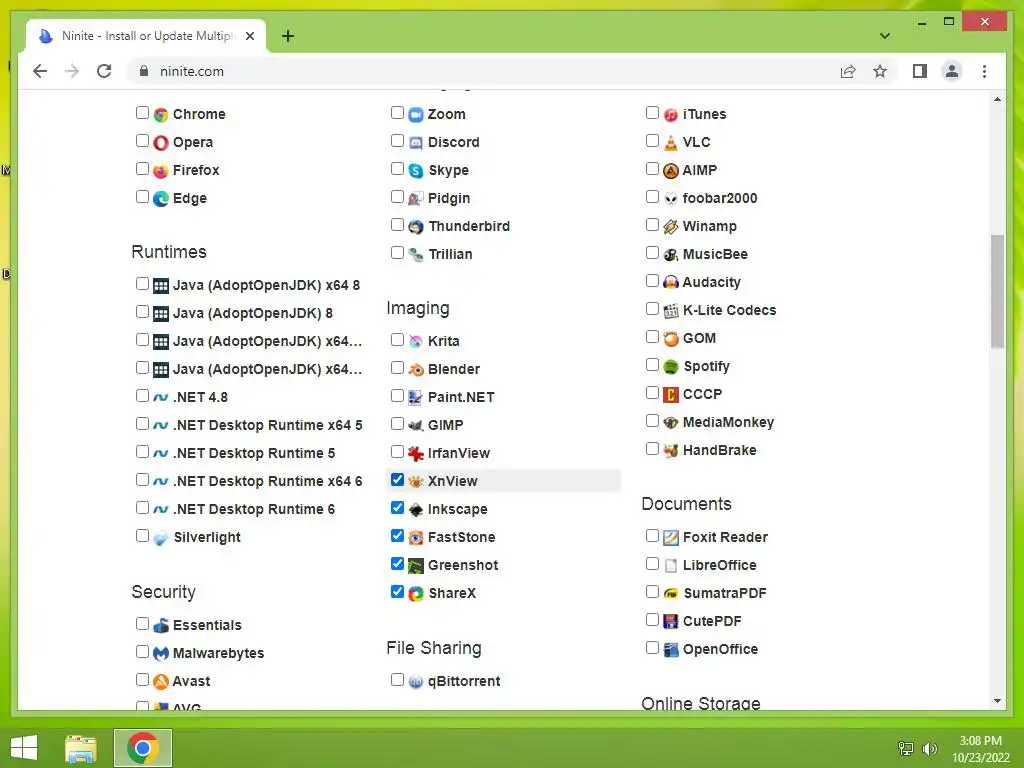View site information via the lock icon
This screenshot has height=768, width=1024.
[x=144, y=71]
